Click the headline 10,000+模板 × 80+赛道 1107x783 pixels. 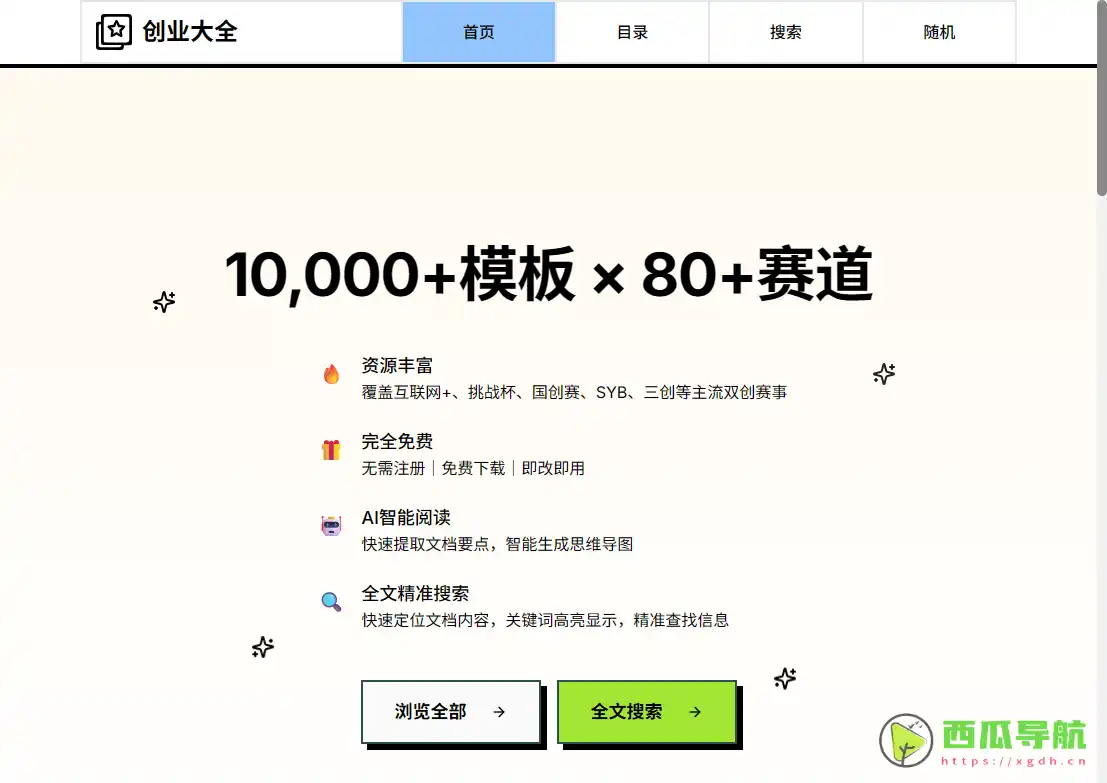549,275
